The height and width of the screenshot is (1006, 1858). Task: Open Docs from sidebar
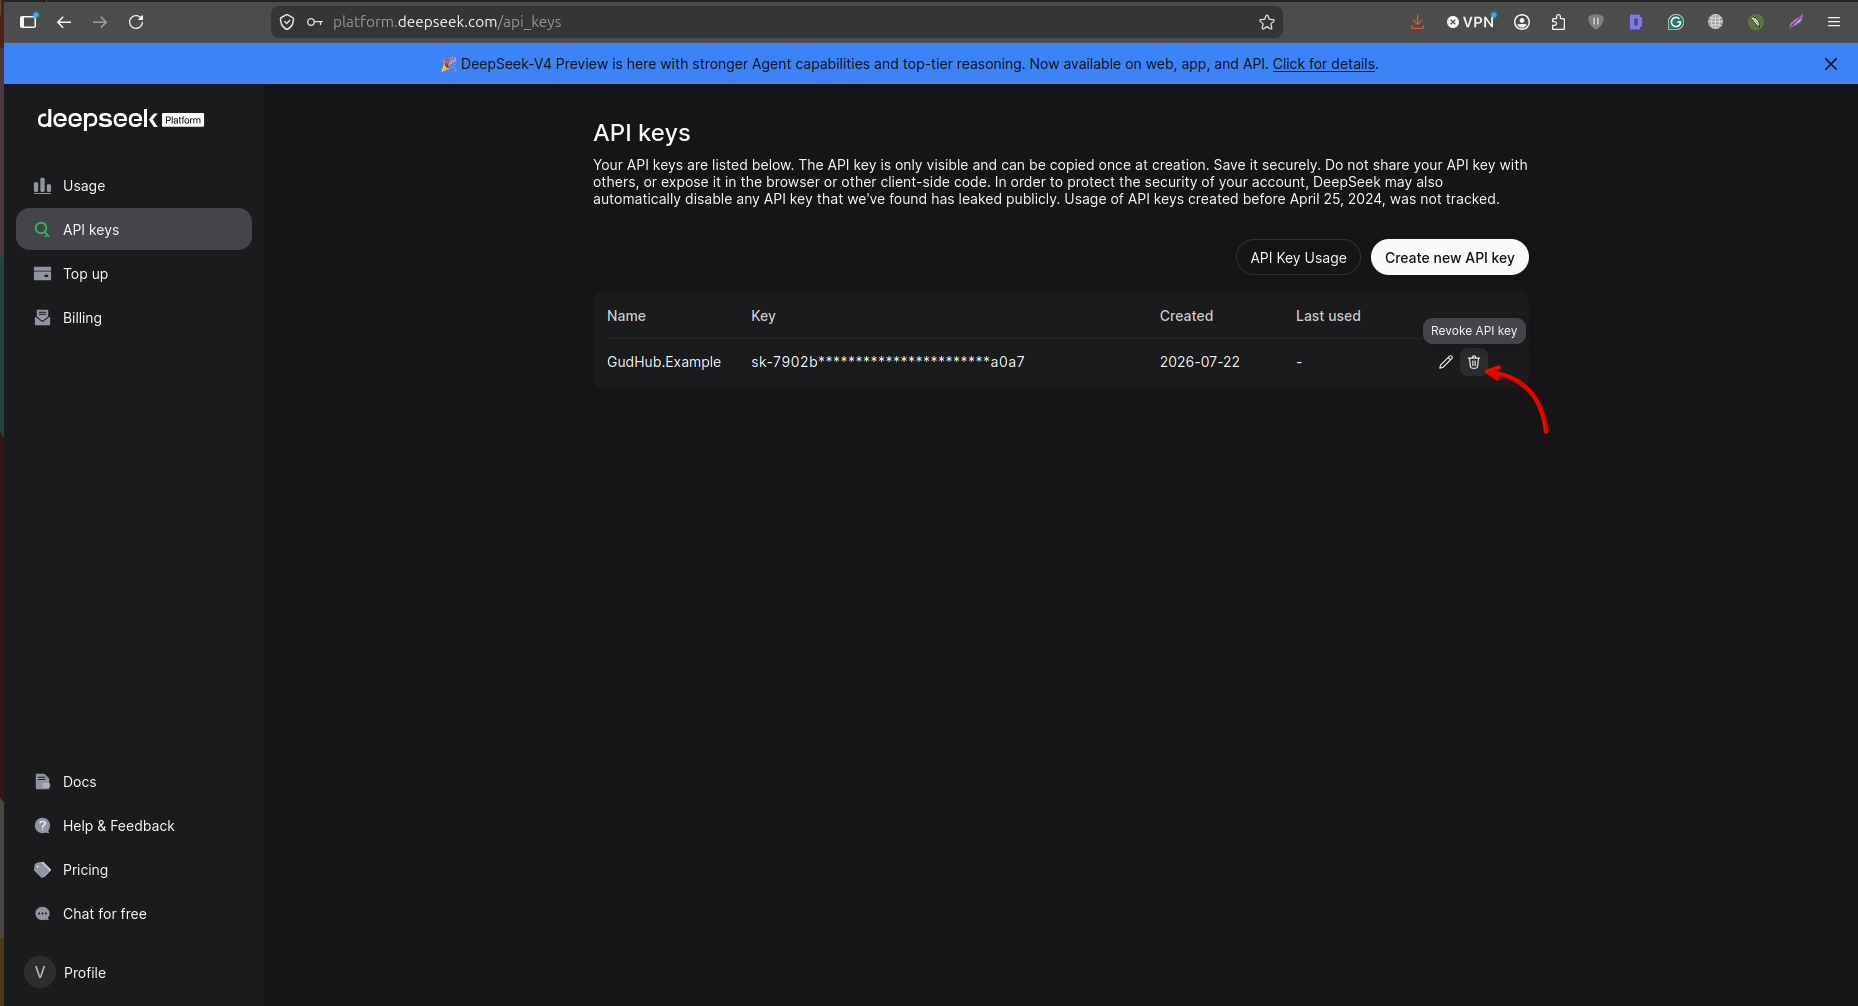[x=134, y=782]
